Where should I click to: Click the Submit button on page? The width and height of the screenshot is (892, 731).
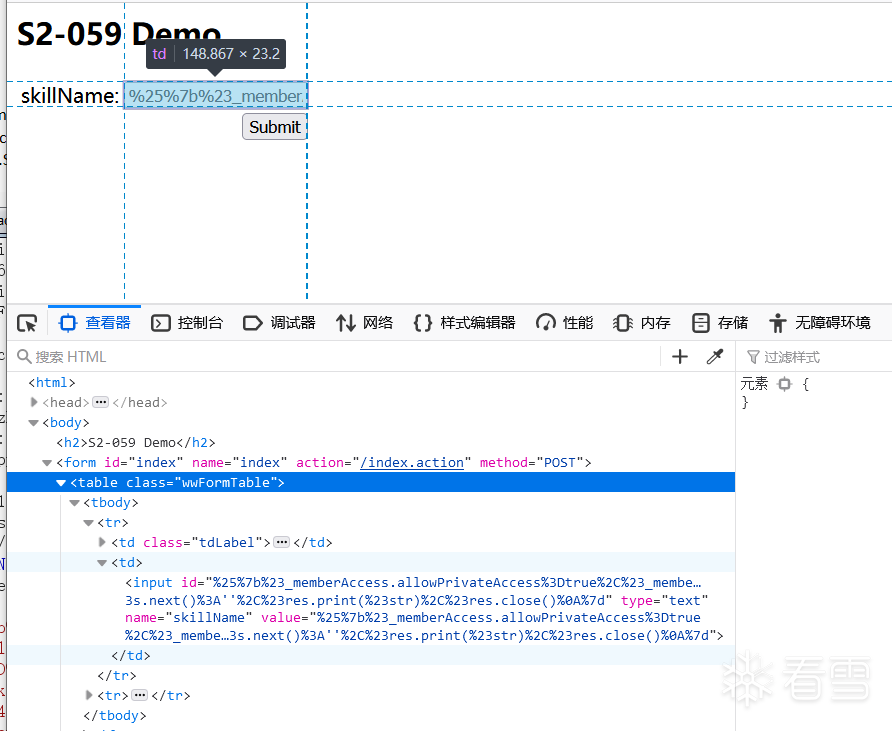pos(274,127)
